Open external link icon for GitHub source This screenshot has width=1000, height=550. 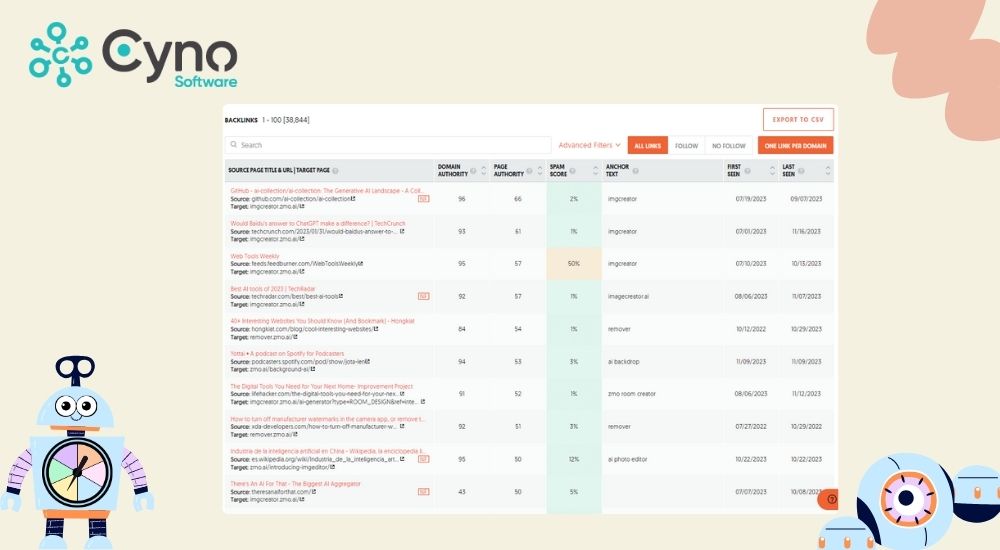click(353, 199)
